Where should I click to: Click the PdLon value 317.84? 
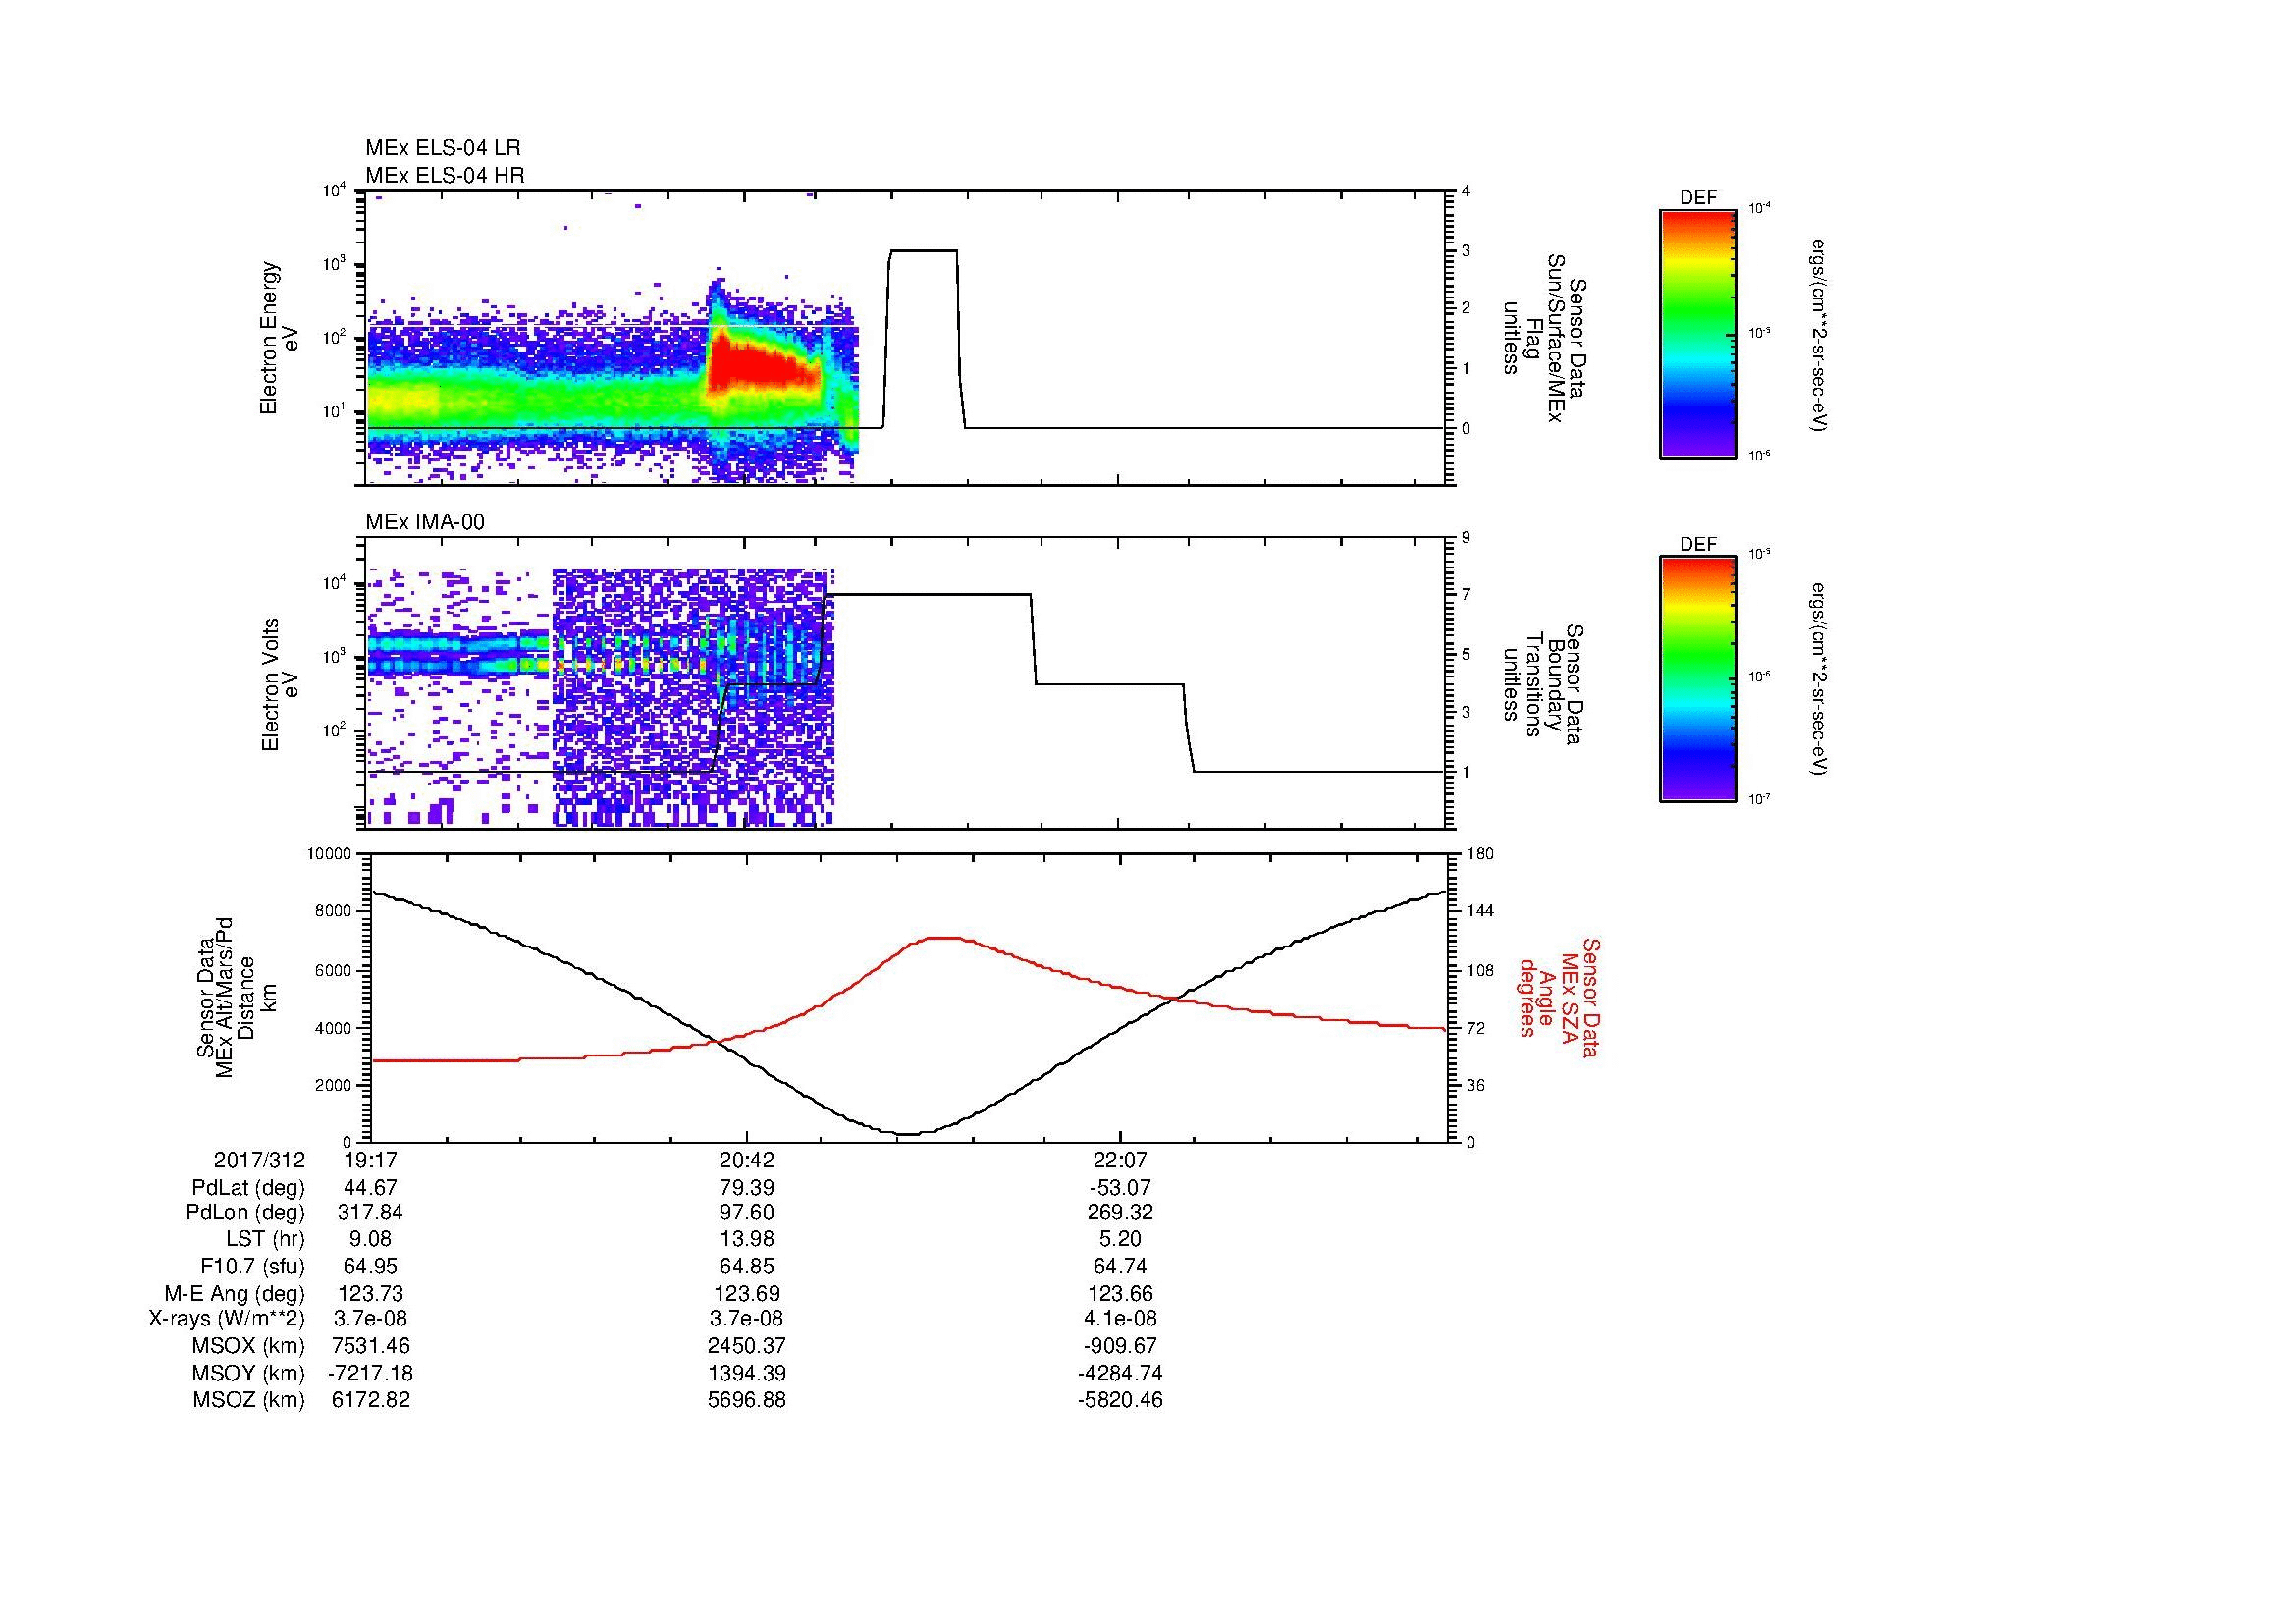point(371,1213)
